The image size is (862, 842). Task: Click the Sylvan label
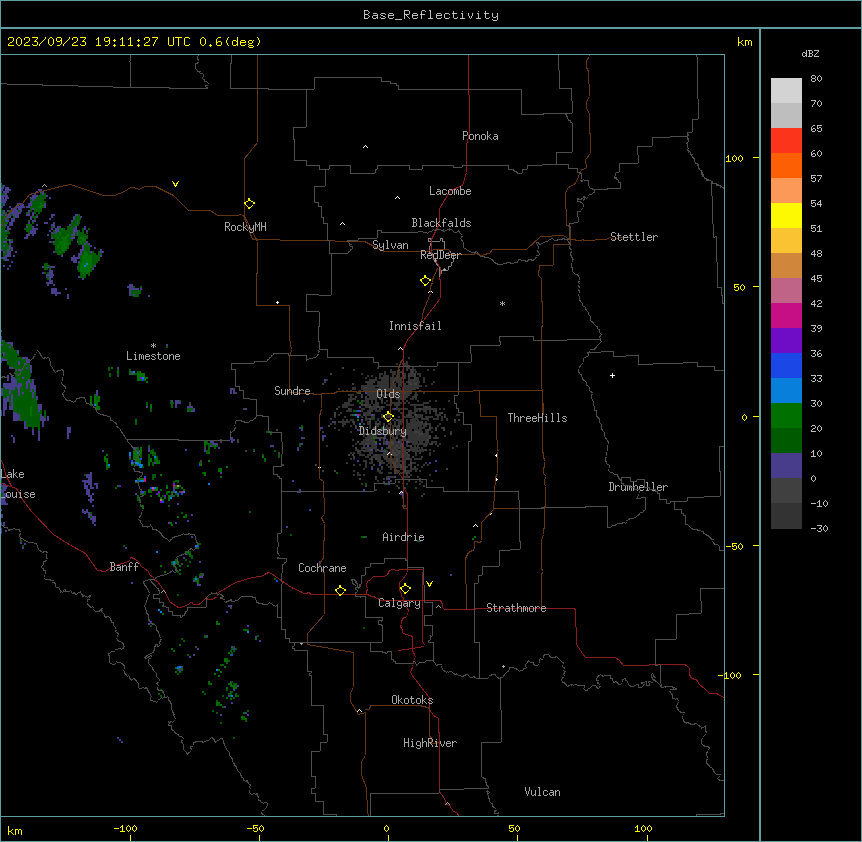pos(390,245)
